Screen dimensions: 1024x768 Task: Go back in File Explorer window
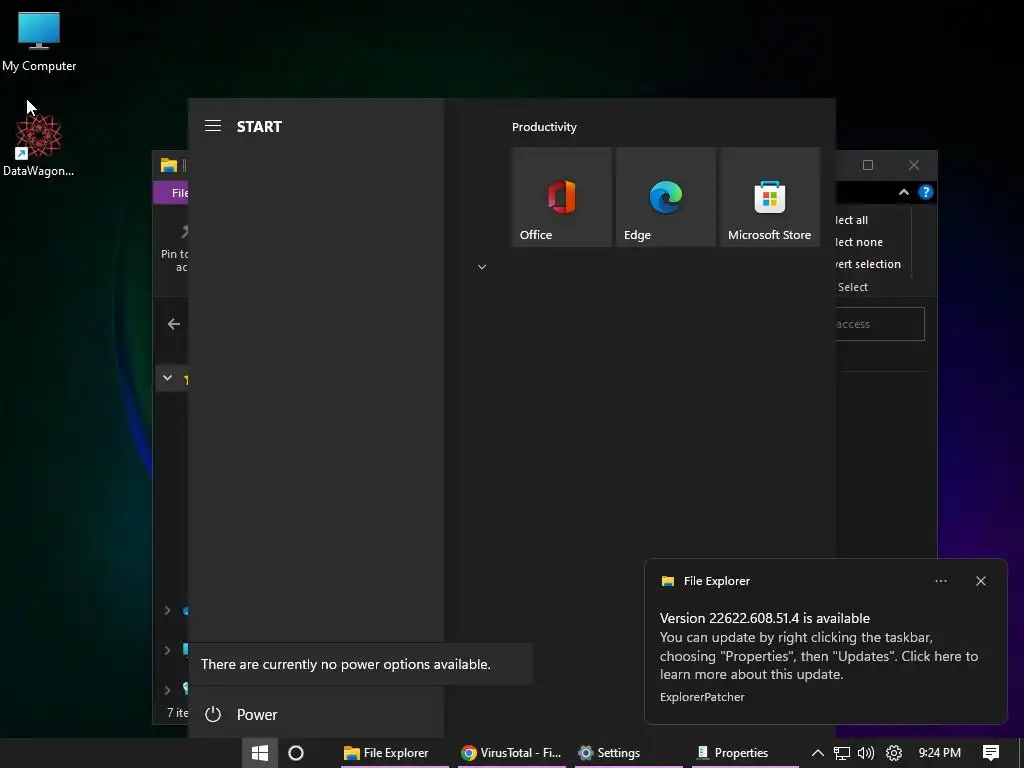(x=174, y=324)
